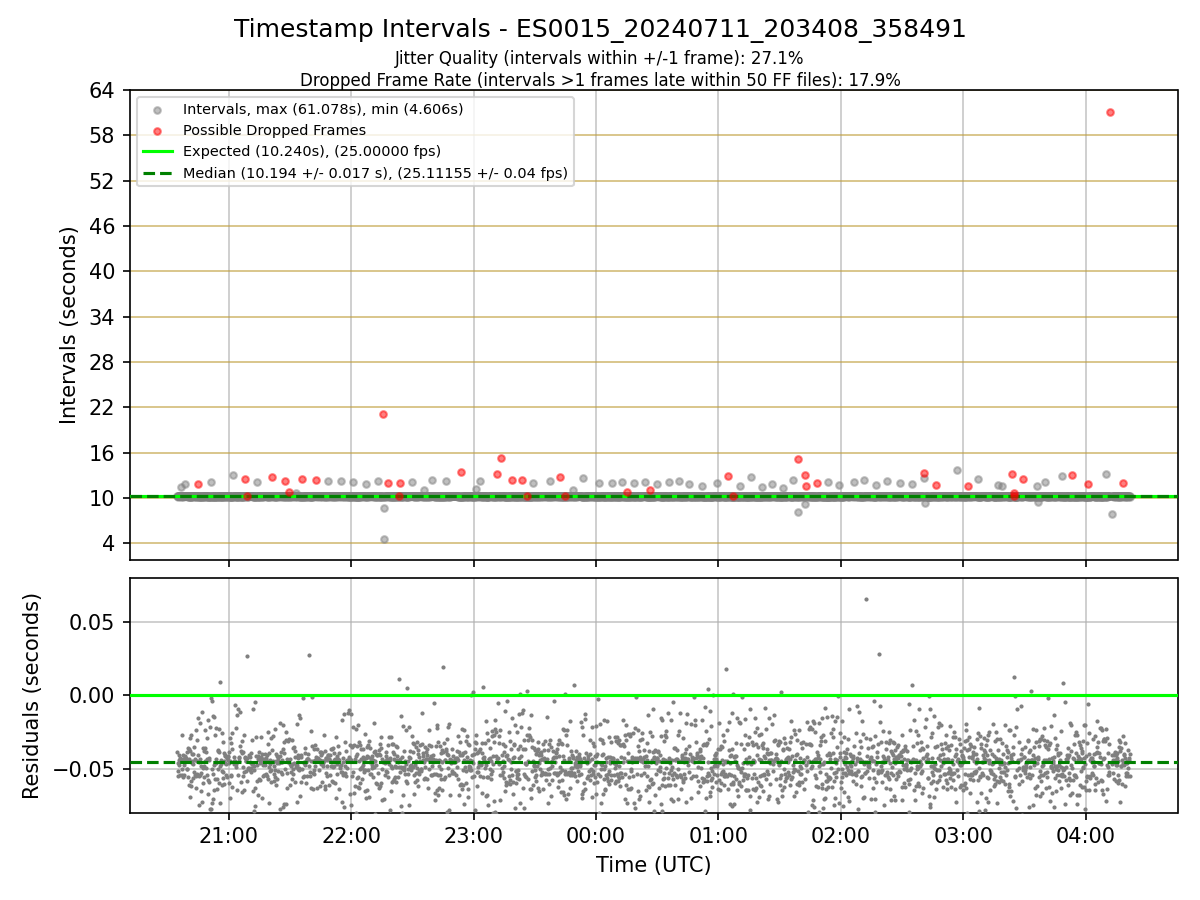Click the Intervals (seconds) axis label
Image resolution: width=1200 pixels, height=900 pixels.
click(68, 325)
